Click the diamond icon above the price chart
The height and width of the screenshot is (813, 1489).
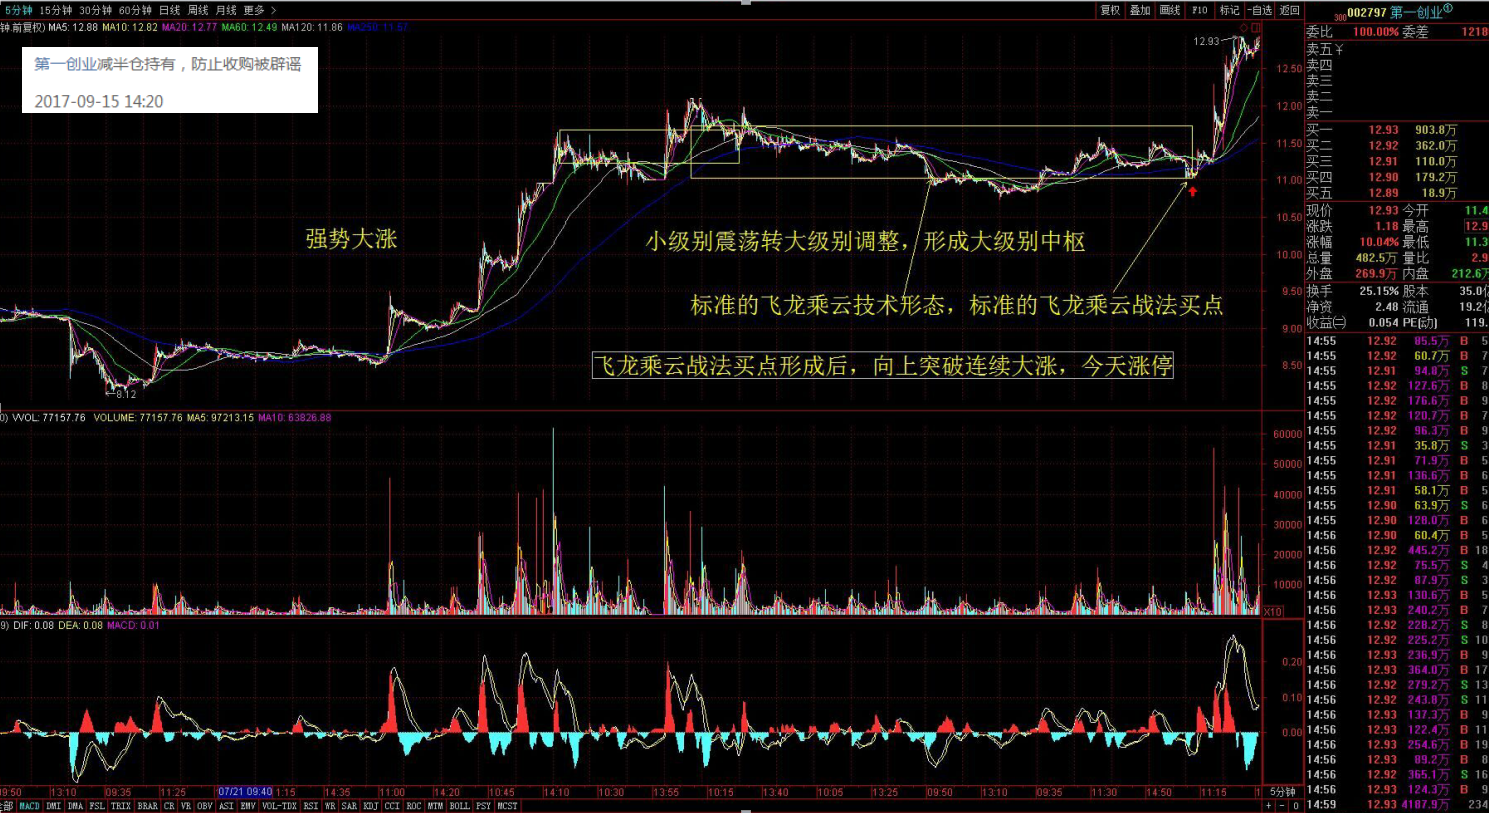tap(1243, 27)
